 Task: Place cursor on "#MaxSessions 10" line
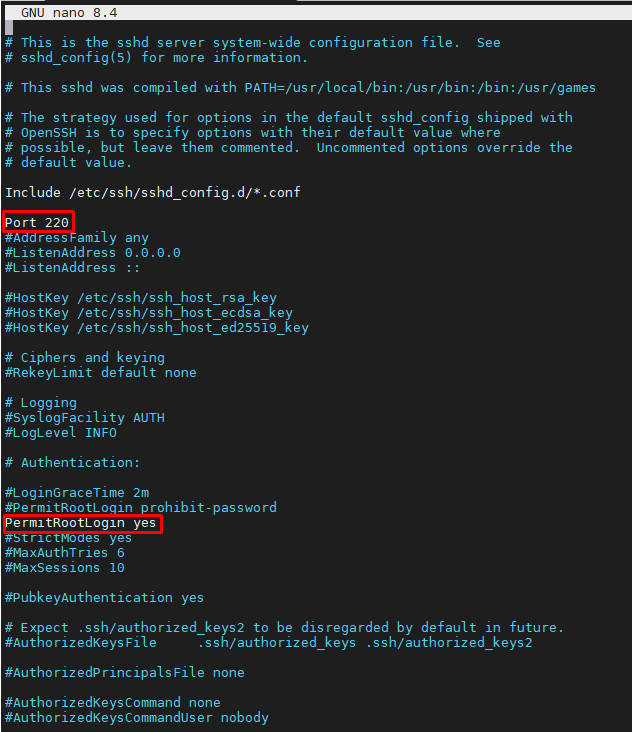coord(65,567)
